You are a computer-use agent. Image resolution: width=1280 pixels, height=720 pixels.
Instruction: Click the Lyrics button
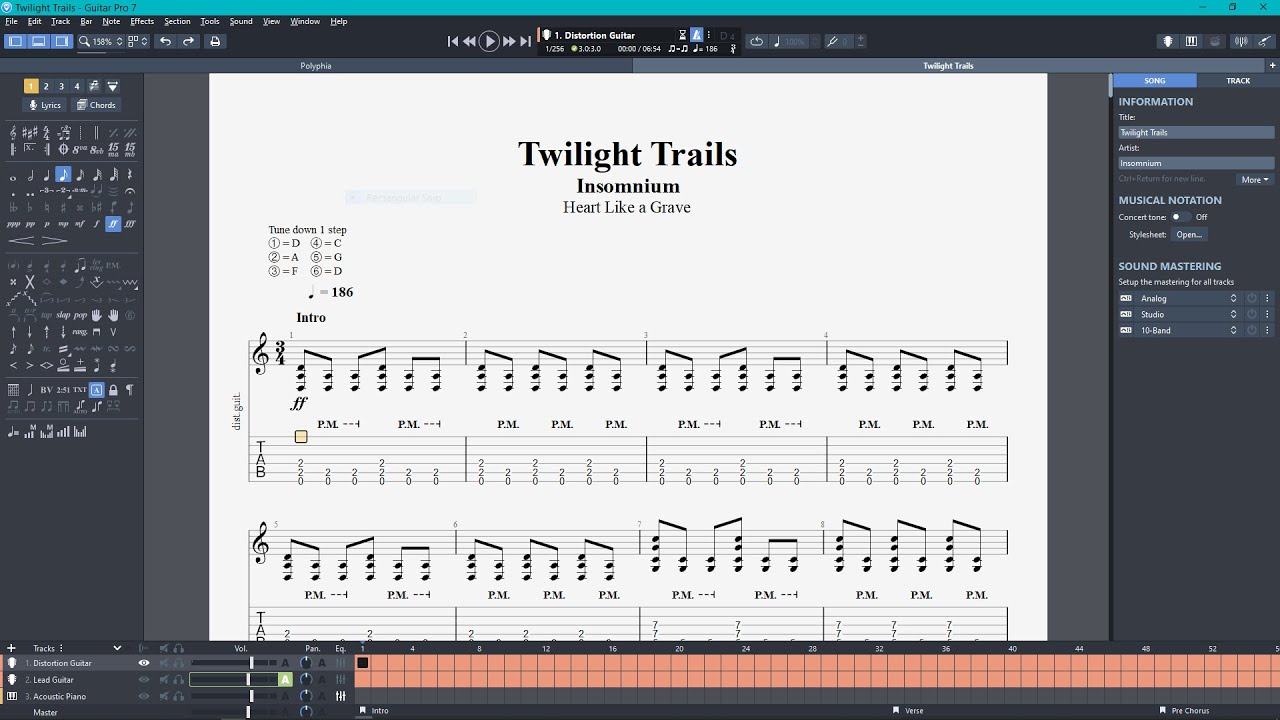[46, 105]
